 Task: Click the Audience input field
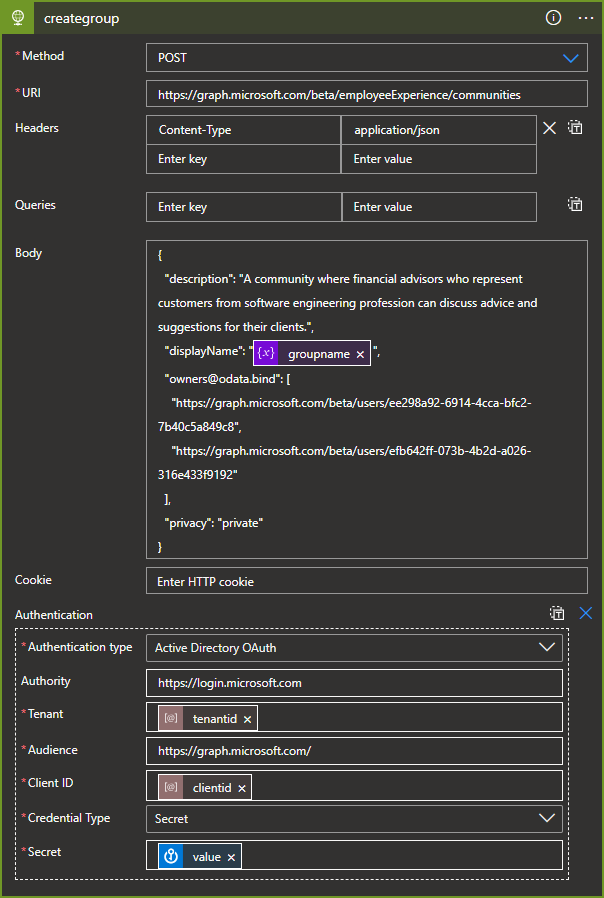[x=354, y=751]
